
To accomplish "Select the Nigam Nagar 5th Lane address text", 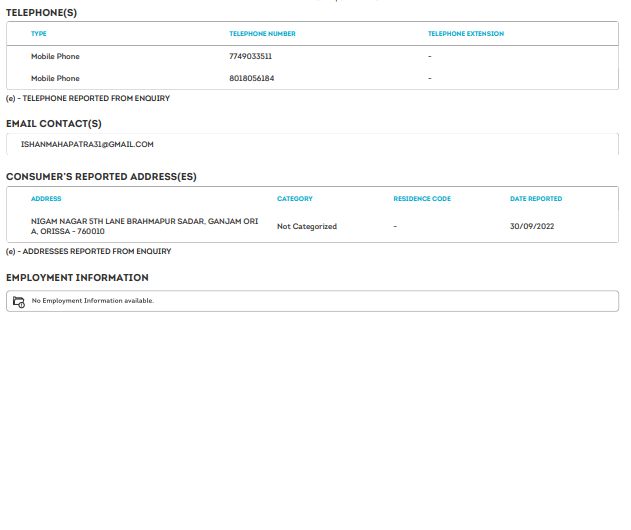I will 145,226.
